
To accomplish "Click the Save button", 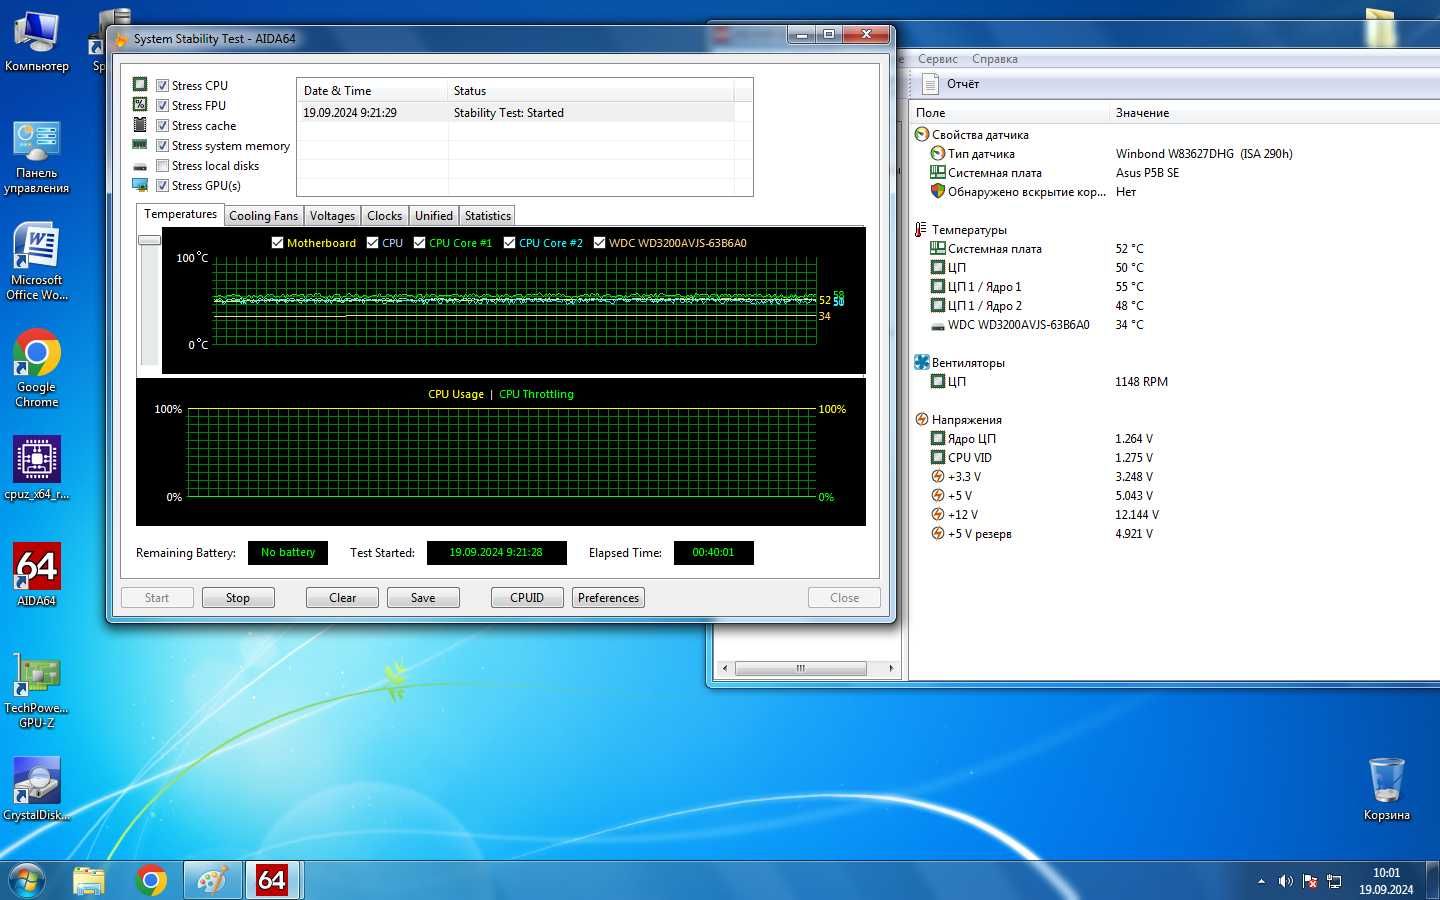I will click(x=423, y=598).
